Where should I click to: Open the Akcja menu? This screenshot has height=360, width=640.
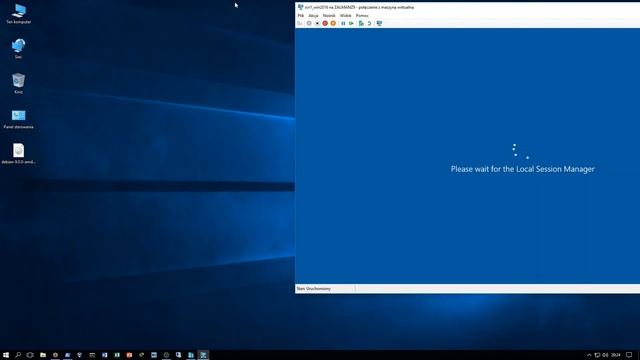[313, 16]
